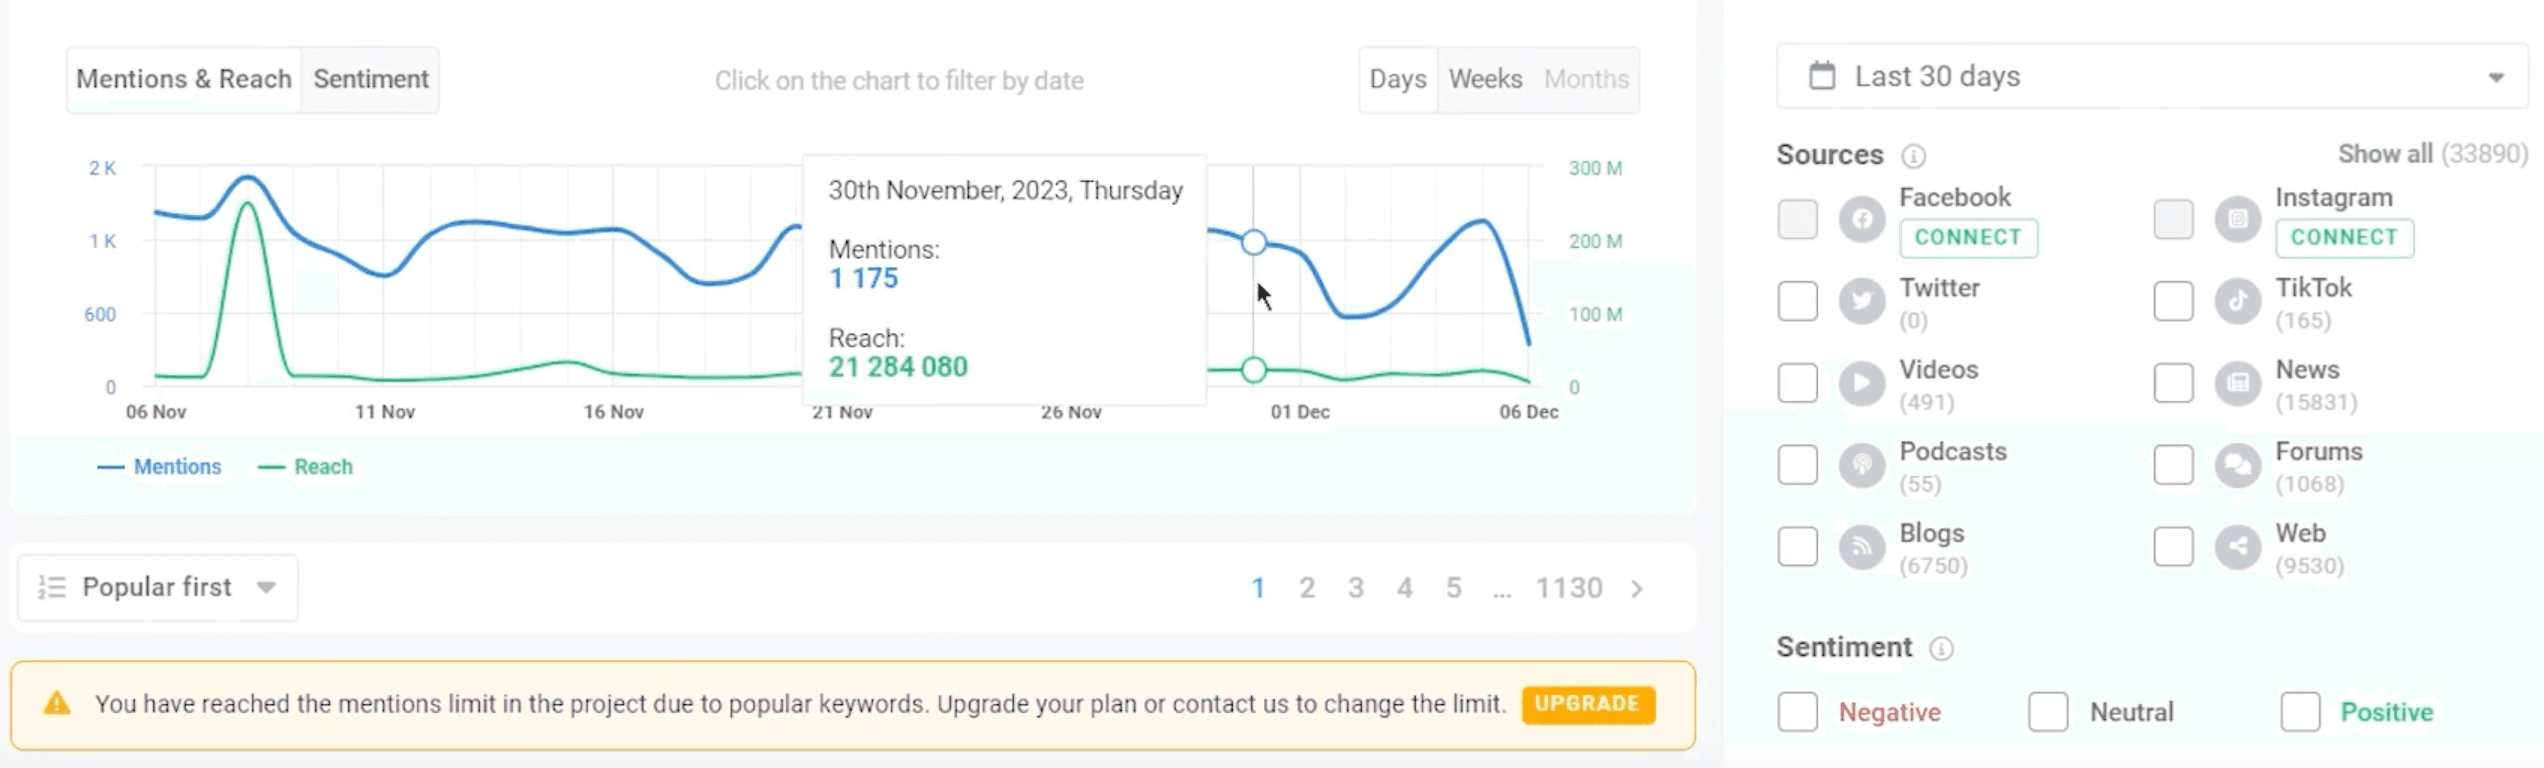This screenshot has width=2544, height=768.
Task: Switch to the Sentiment tab
Action: coord(370,79)
